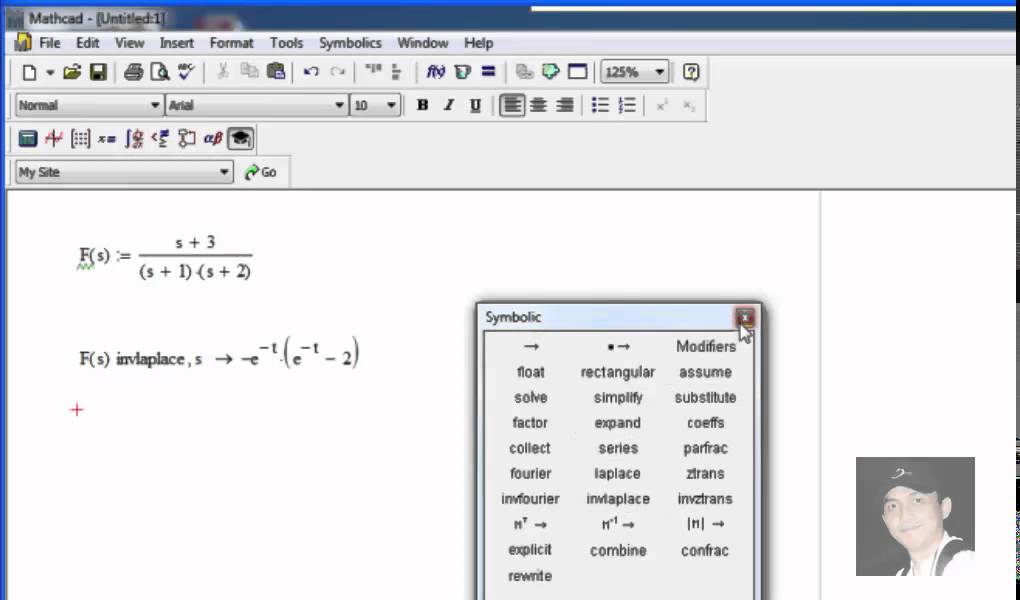Image resolution: width=1020 pixels, height=600 pixels.
Task: Click the Calculate equals icon
Action: (489, 72)
